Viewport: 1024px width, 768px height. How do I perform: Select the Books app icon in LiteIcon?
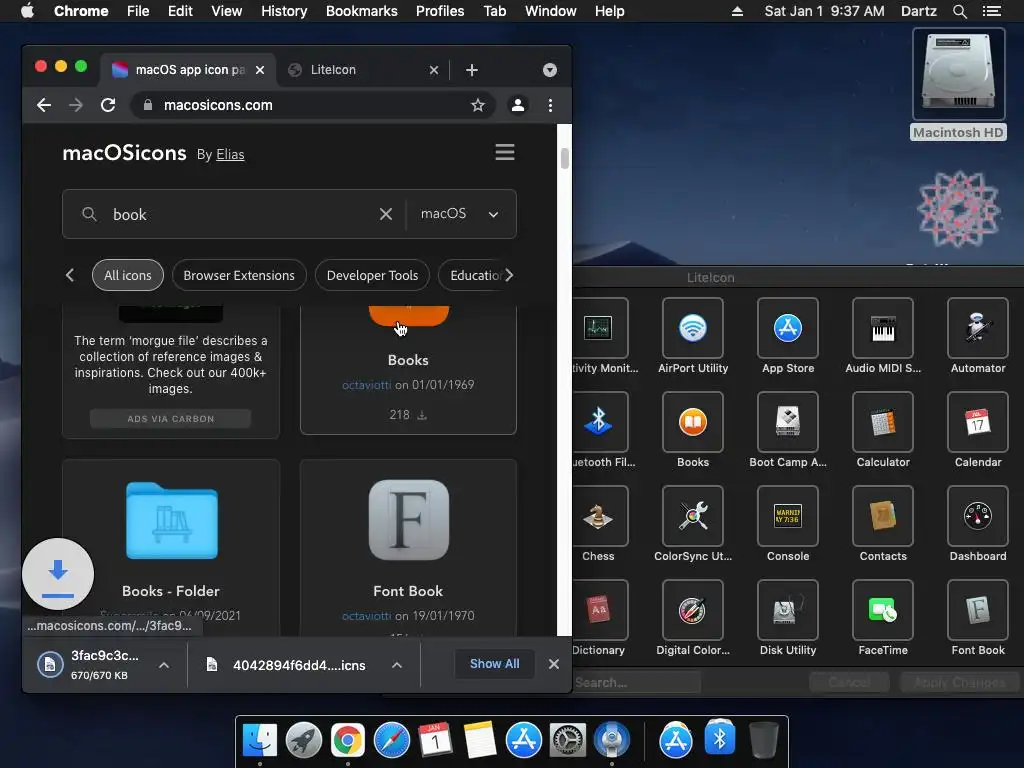point(692,422)
